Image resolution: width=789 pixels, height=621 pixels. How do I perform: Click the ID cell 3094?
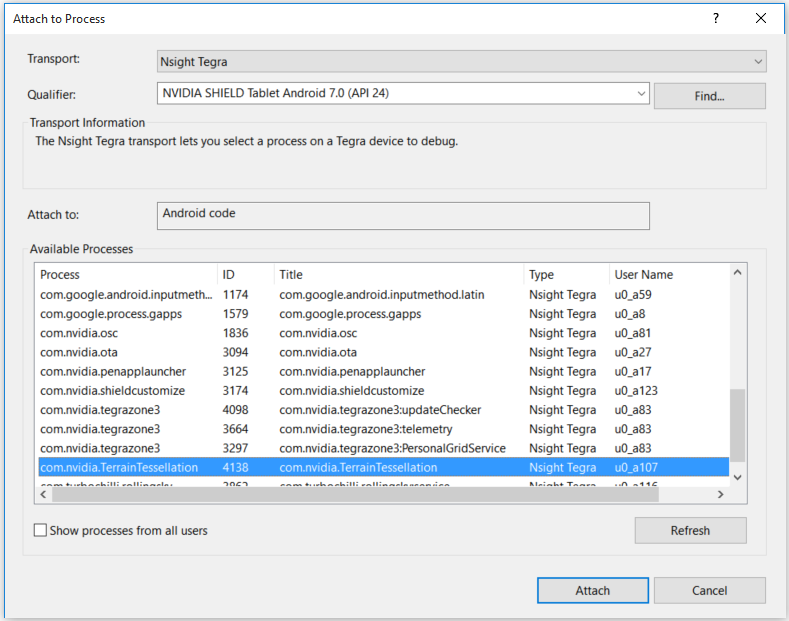[235, 352]
